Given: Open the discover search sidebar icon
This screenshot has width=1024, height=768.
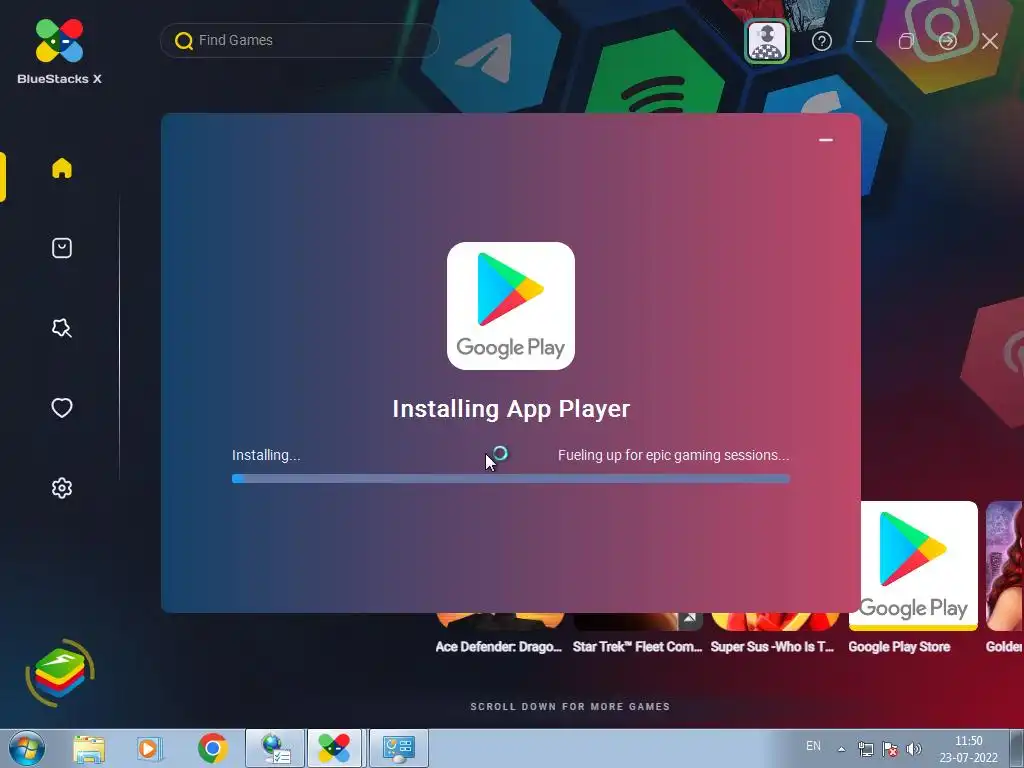Looking at the screenshot, I should (62, 328).
